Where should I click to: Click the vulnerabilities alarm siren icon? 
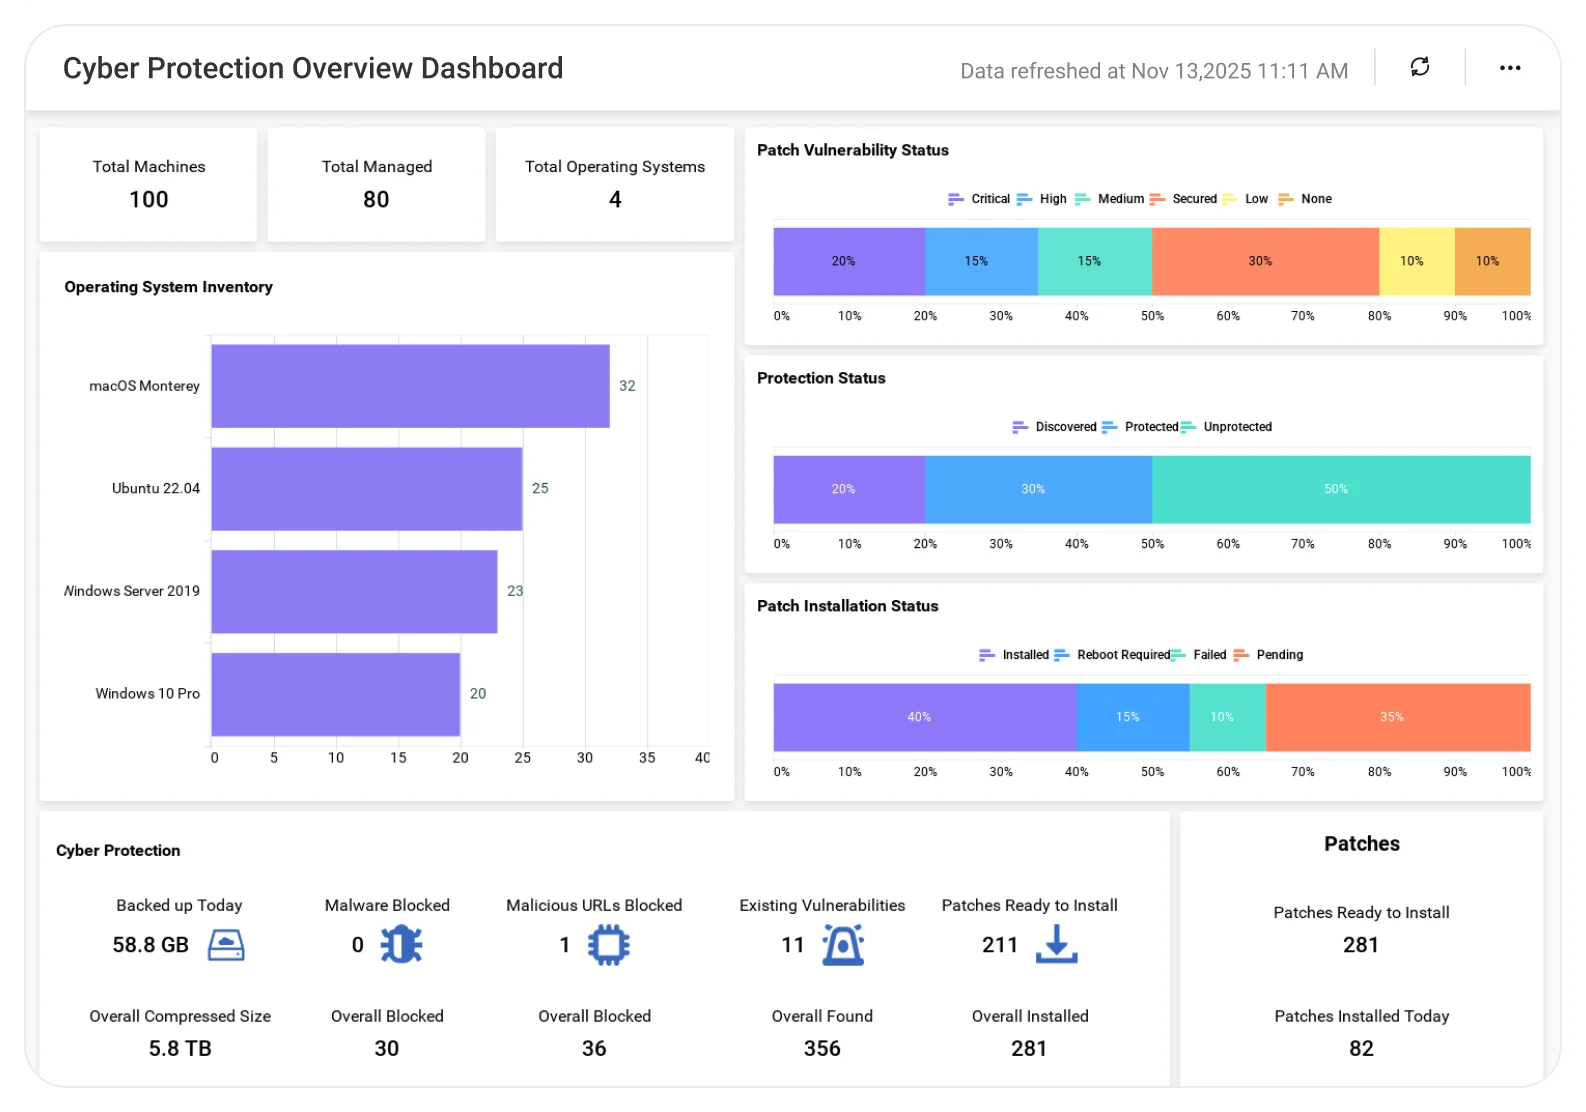843,945
